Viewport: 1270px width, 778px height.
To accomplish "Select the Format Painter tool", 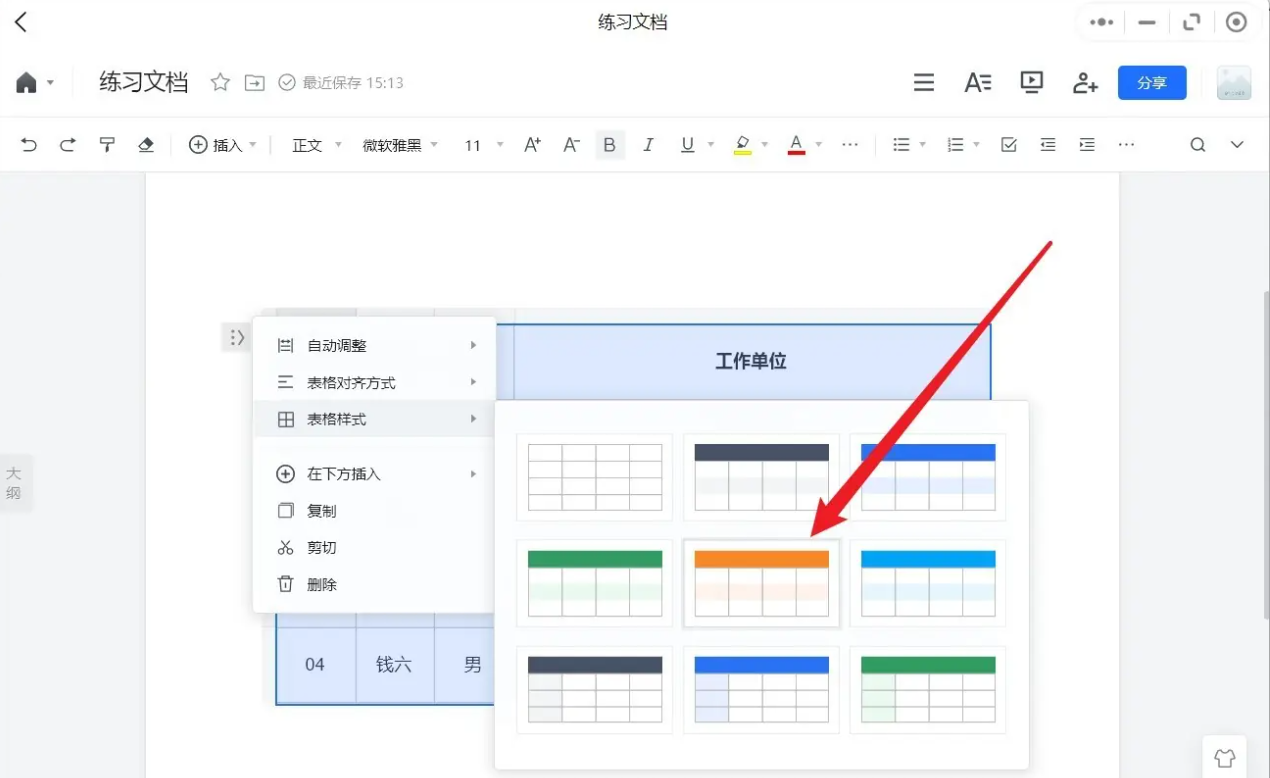I will click(x=107, y=144).
